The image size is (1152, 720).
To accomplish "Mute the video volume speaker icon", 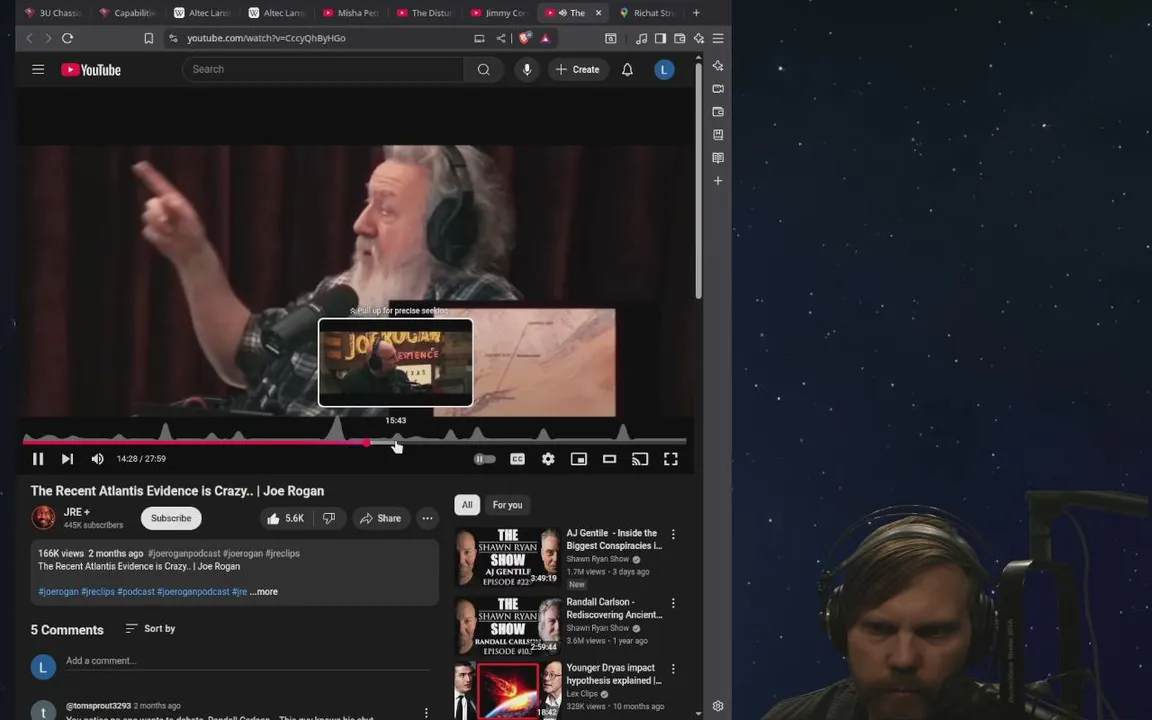I will click(x=97, y=459).
